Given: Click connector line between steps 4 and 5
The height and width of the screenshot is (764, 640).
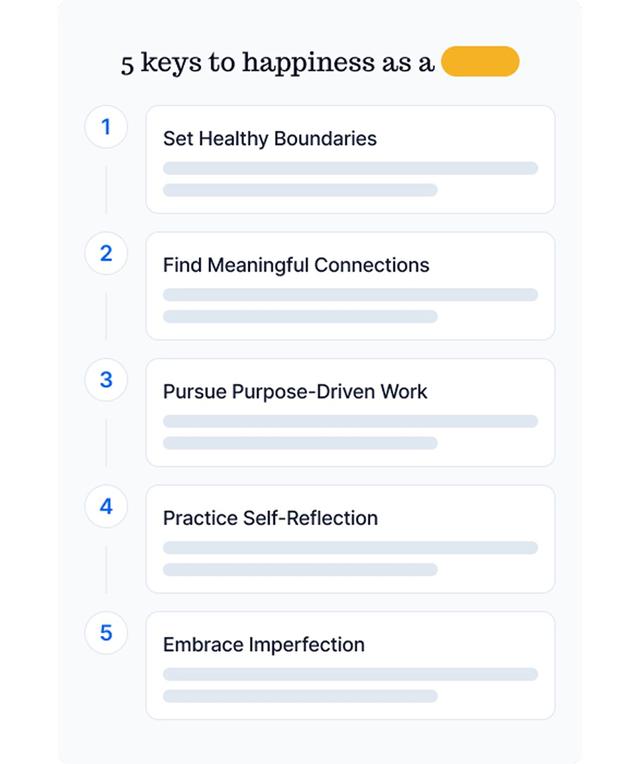Looking at the screenshot, I should 106,569.
